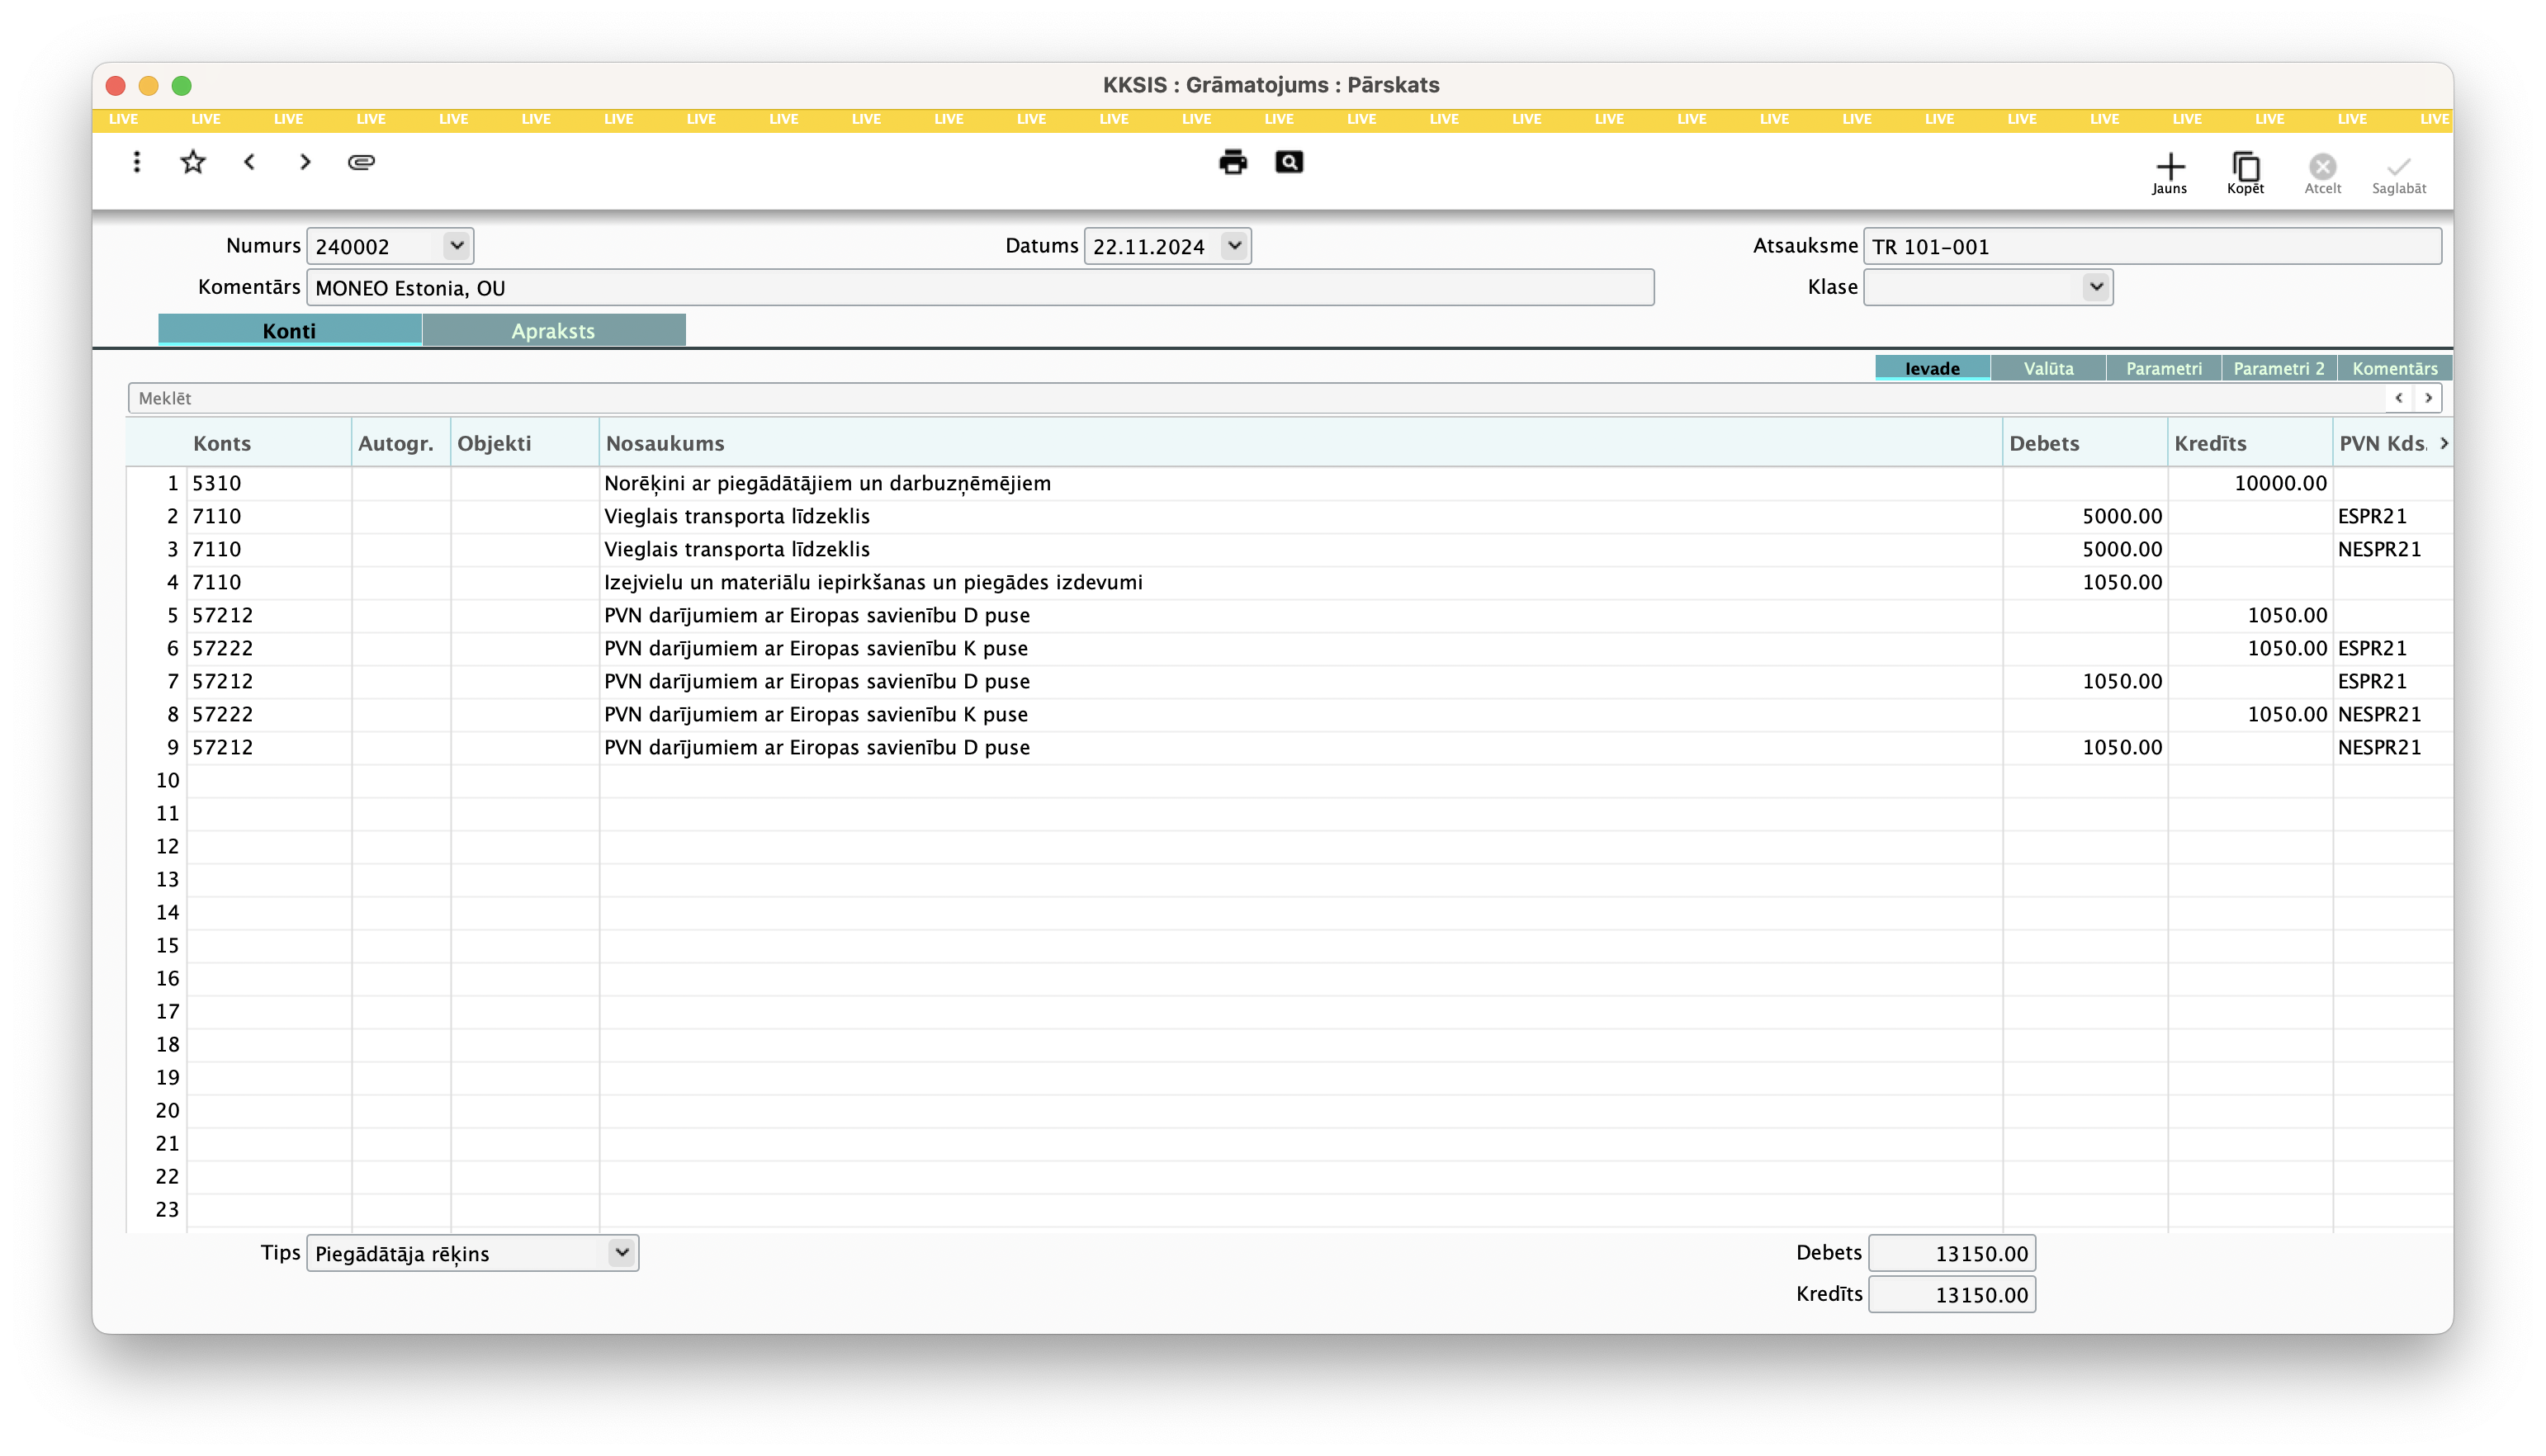Open the Tips dropdown
Viewport: 2546px width, 1456px height.
(x=621, y=1253)
